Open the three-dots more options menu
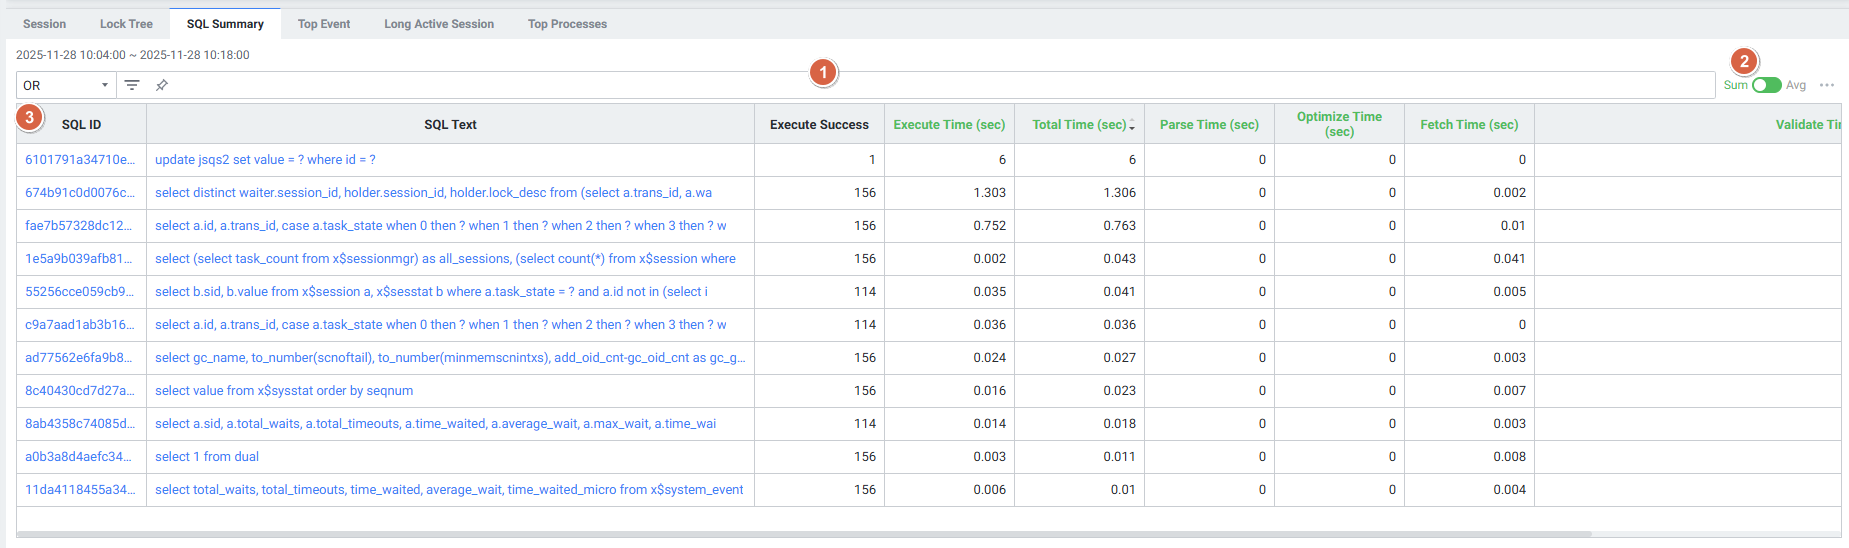 (x=1827, y=85)
